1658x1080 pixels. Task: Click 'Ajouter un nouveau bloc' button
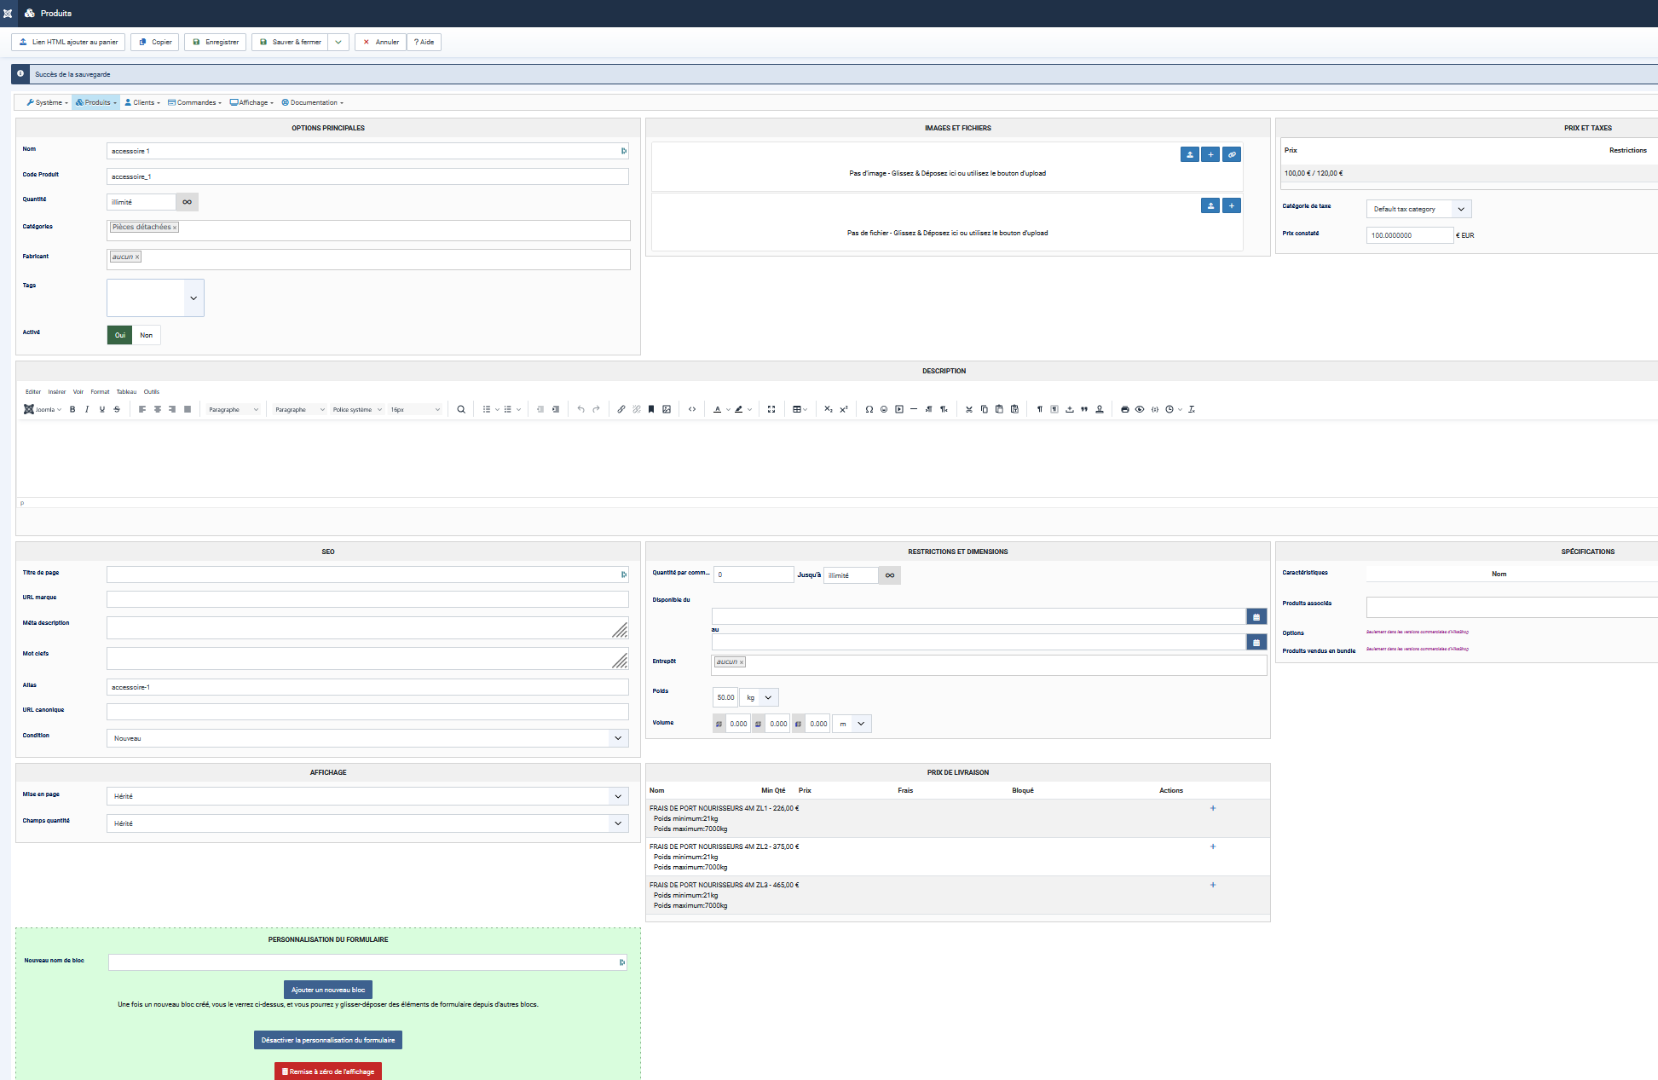point(328,990)
